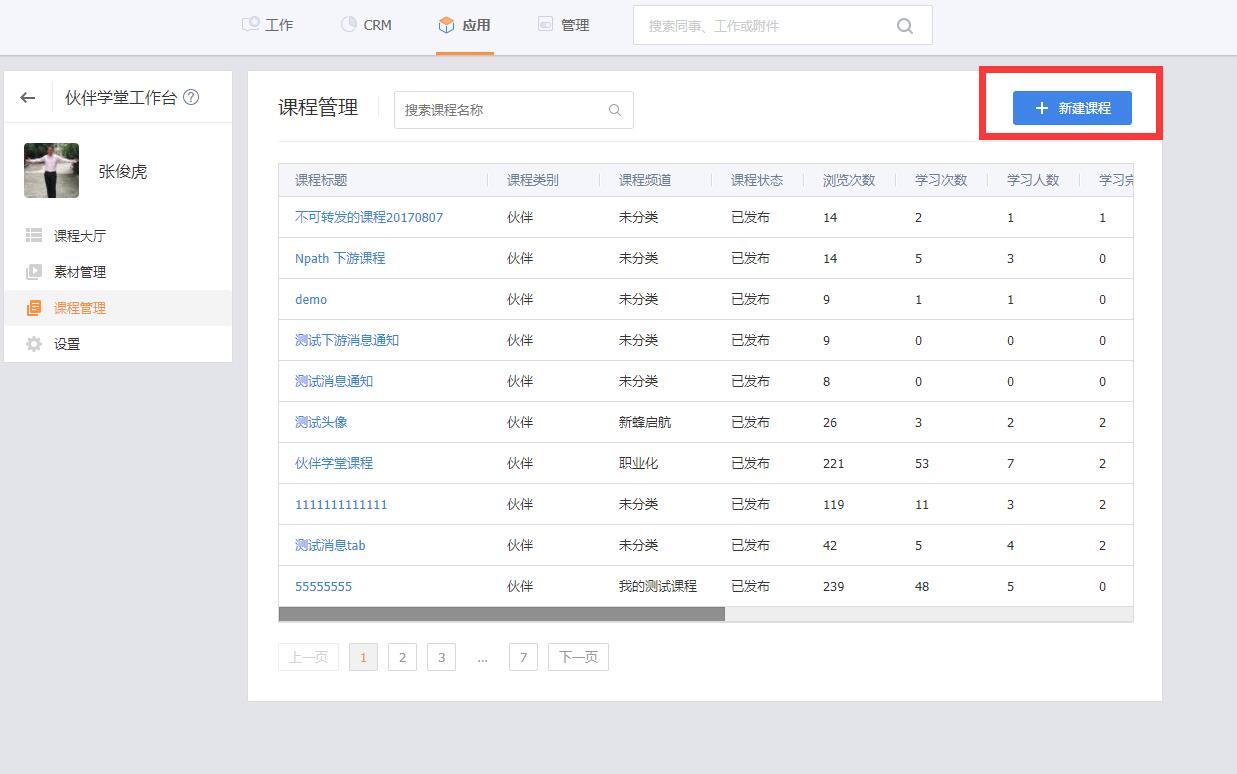Viewport: 1237px width, 774px height.
Task: Jump to page 7 in pagination
Action: tap(523, 657)
